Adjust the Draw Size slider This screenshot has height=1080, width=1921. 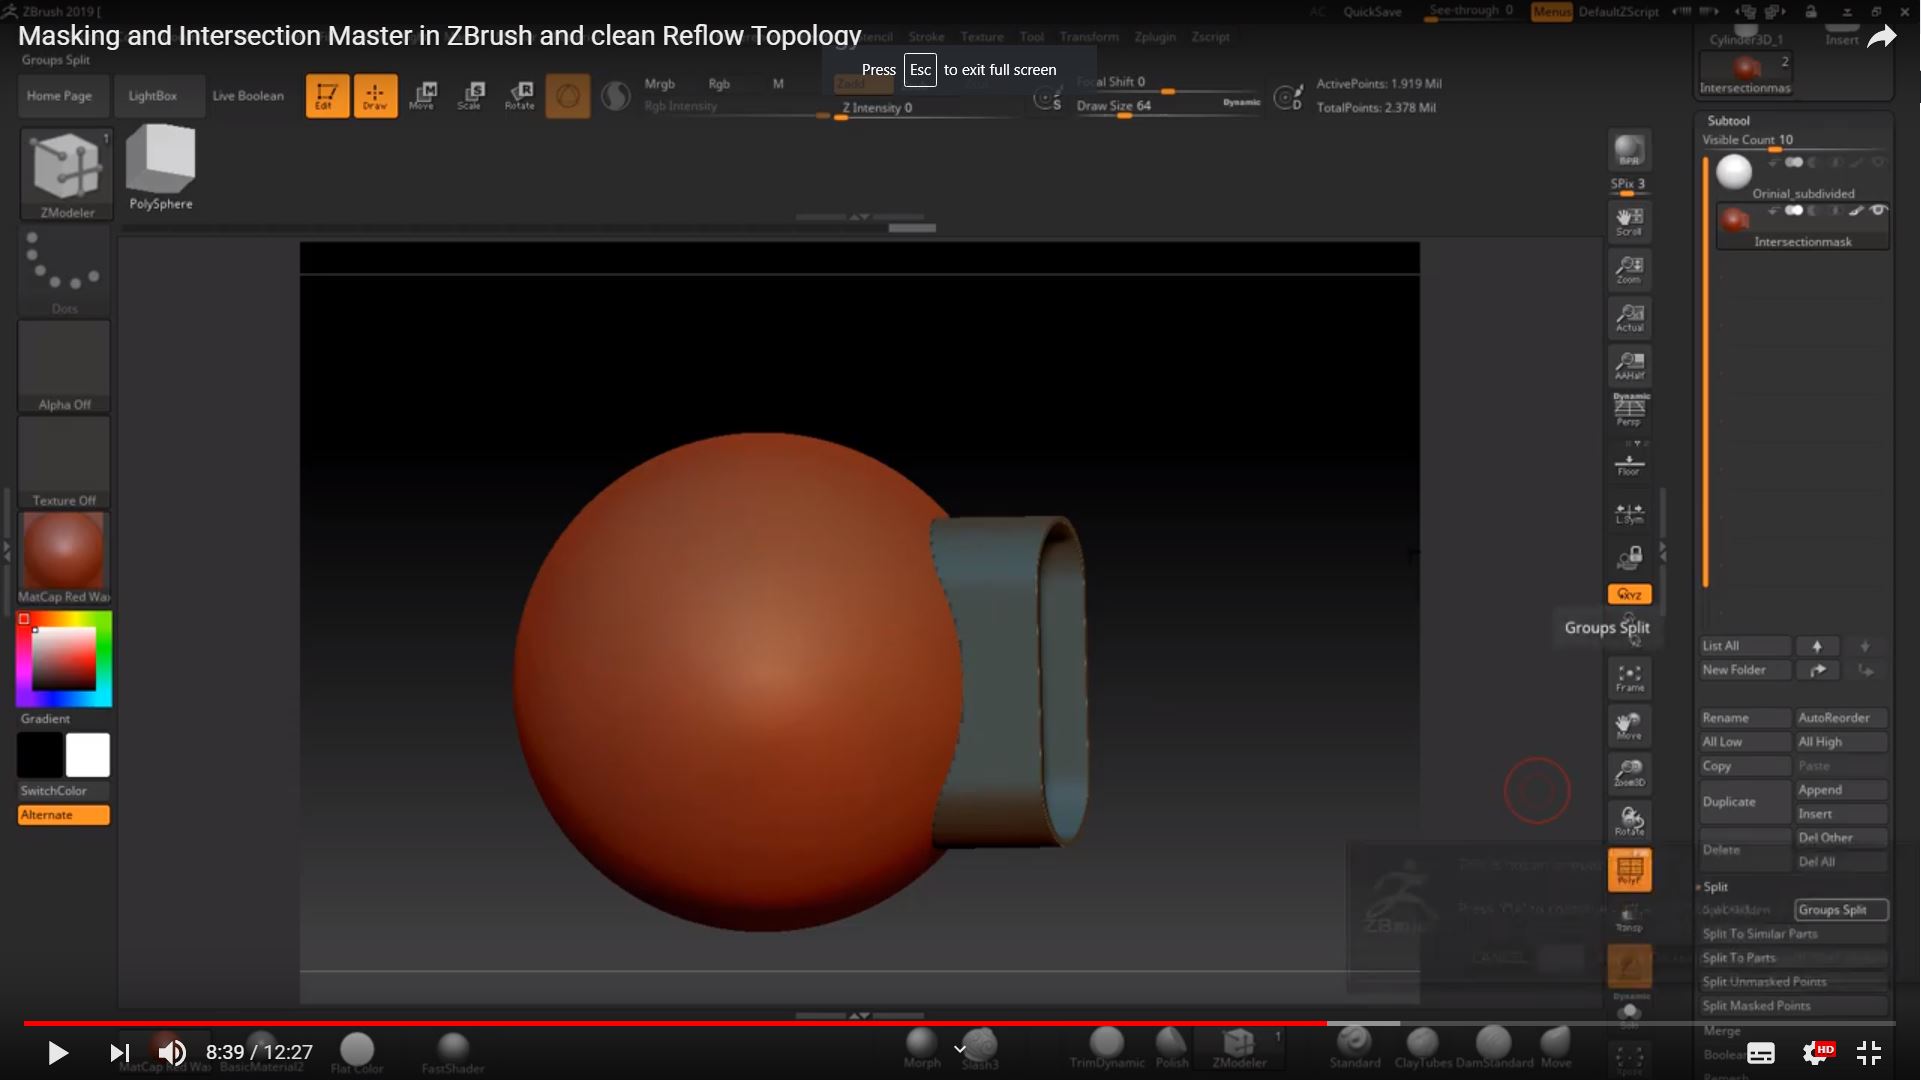(x=1168, y=106)
